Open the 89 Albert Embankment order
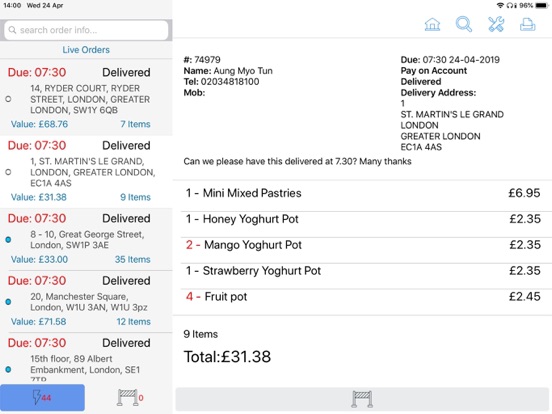 tap(86, 358)
